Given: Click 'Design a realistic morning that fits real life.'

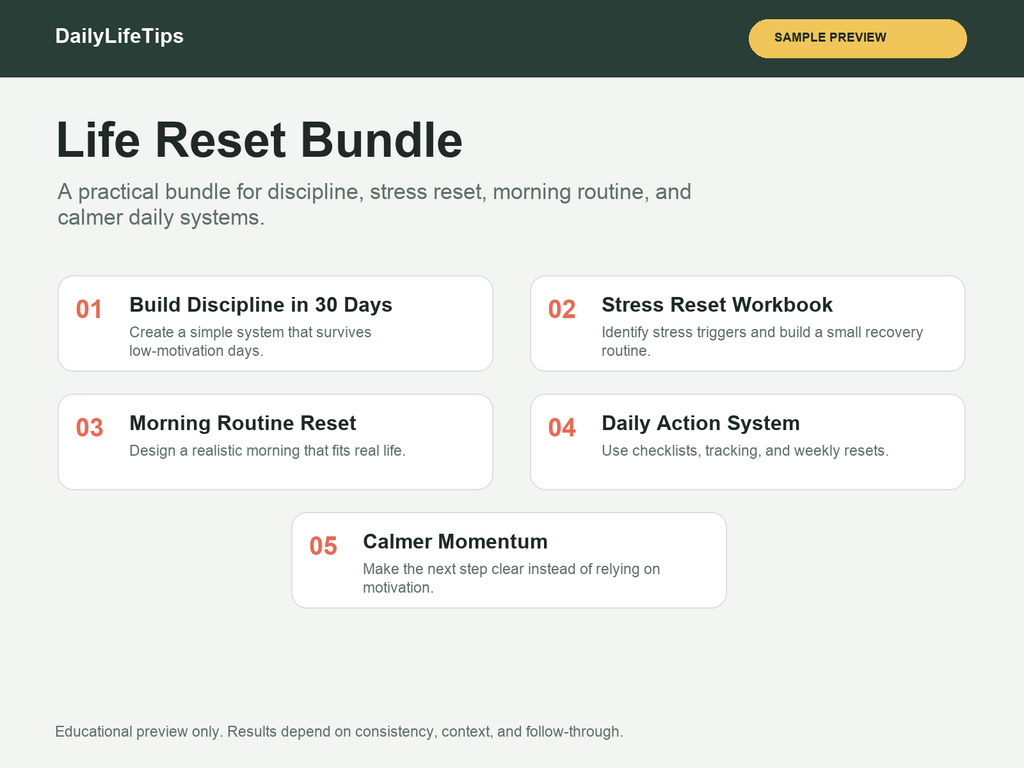Looking at the screenshot, I should [x=267, y=451].
